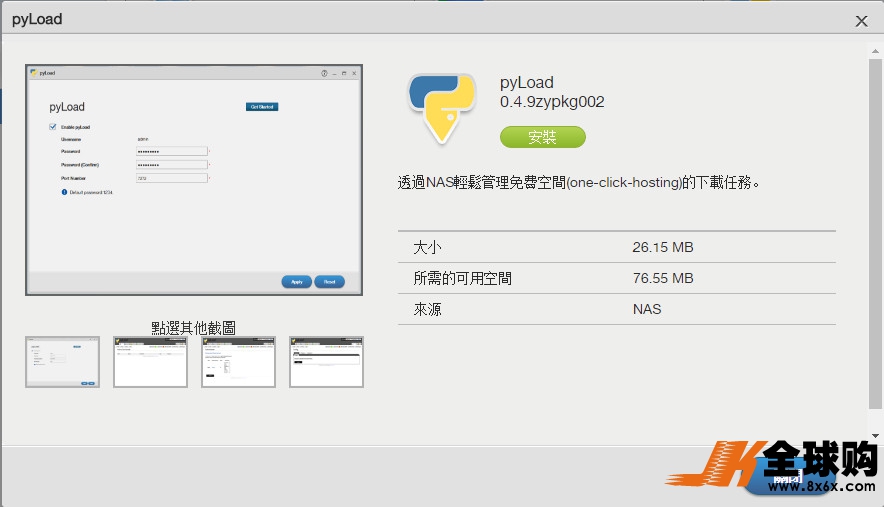Click the blue info icon beside Default password

pyautogui.click(x=64, y=192)
